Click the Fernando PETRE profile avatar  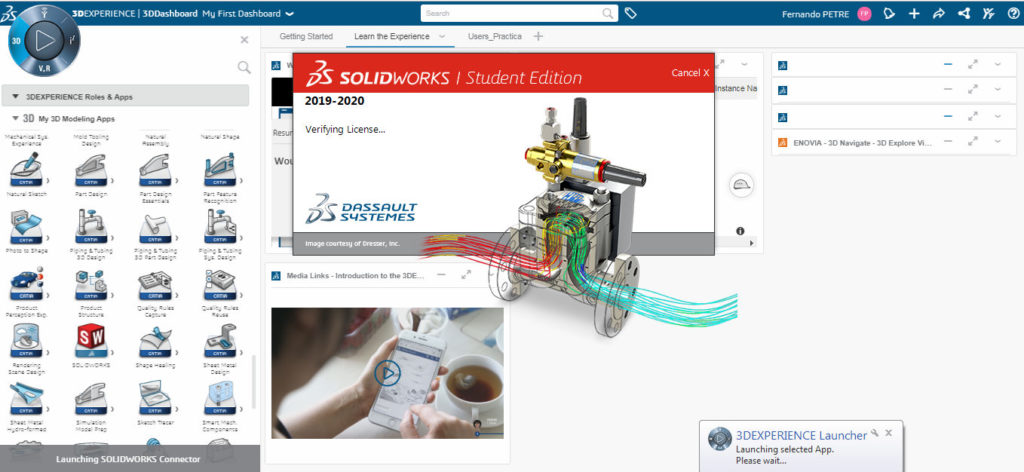pos(864,14)
